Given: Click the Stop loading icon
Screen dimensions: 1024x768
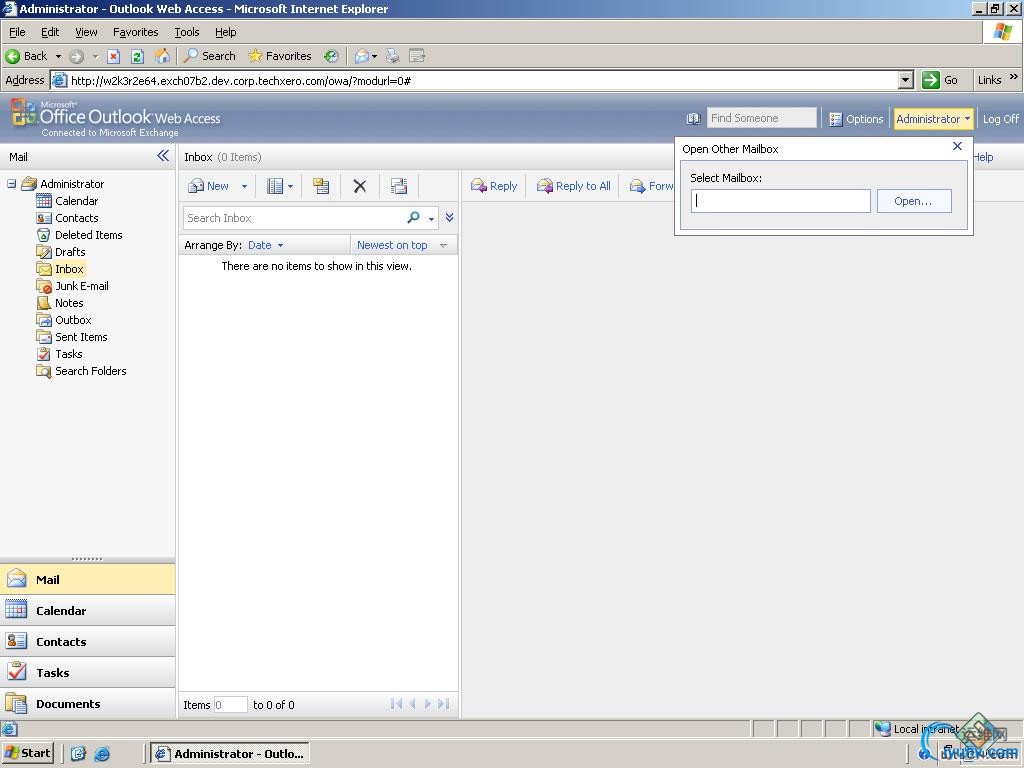Looking at the screenshot, I should pos(114,56).
